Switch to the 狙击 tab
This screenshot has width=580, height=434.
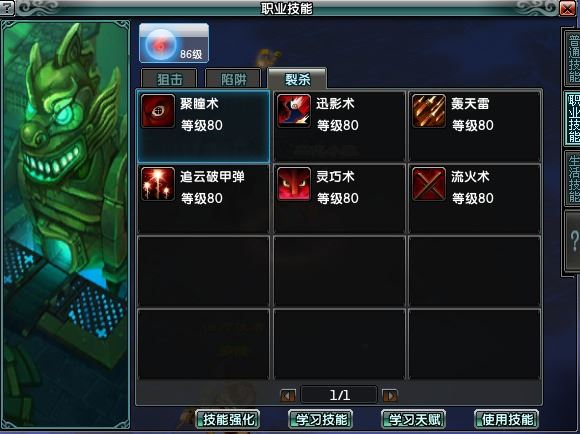[170, 78]
